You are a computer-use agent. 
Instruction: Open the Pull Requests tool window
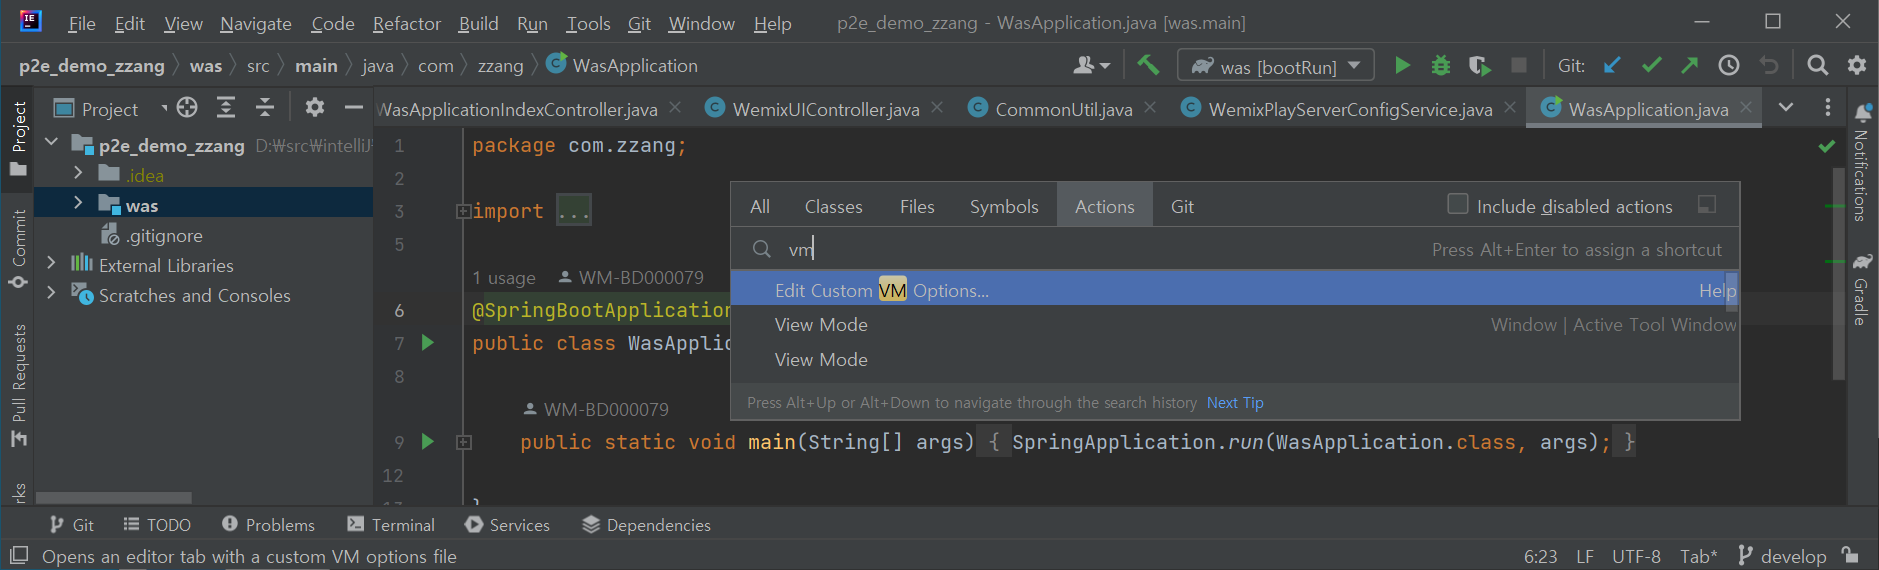point(18,386)
